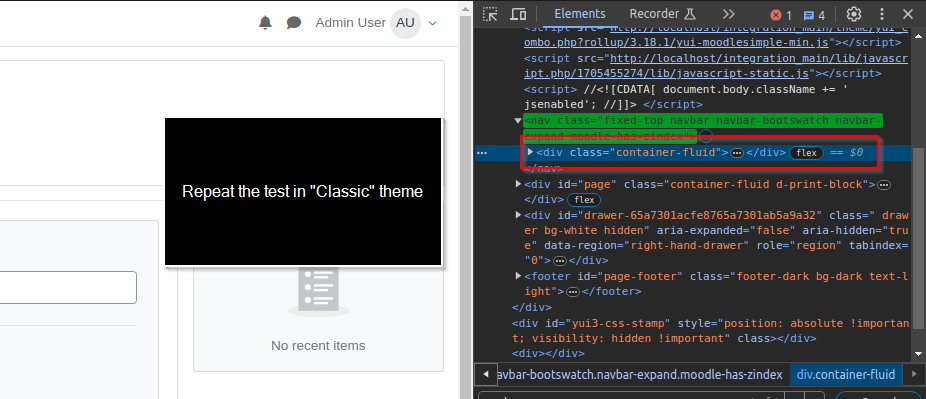
Task: Toggle the flex badge under div page
Action: 584,200
